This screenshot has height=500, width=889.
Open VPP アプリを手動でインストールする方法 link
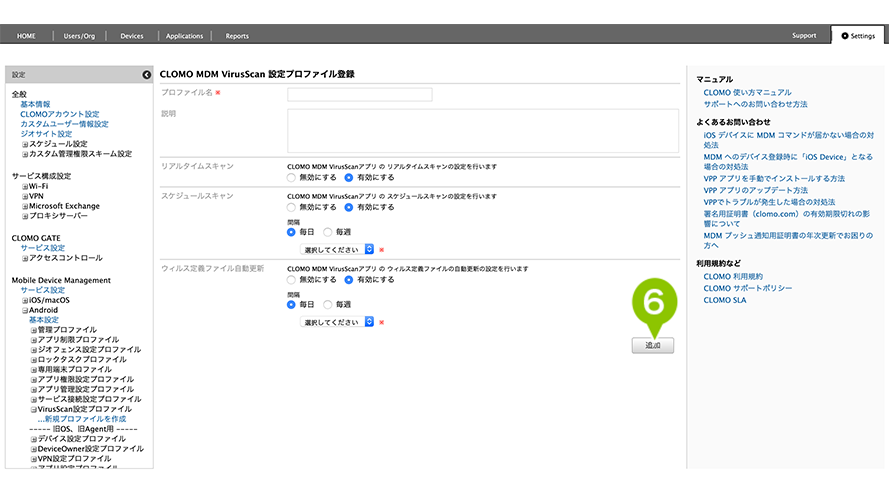pos(774,179)
